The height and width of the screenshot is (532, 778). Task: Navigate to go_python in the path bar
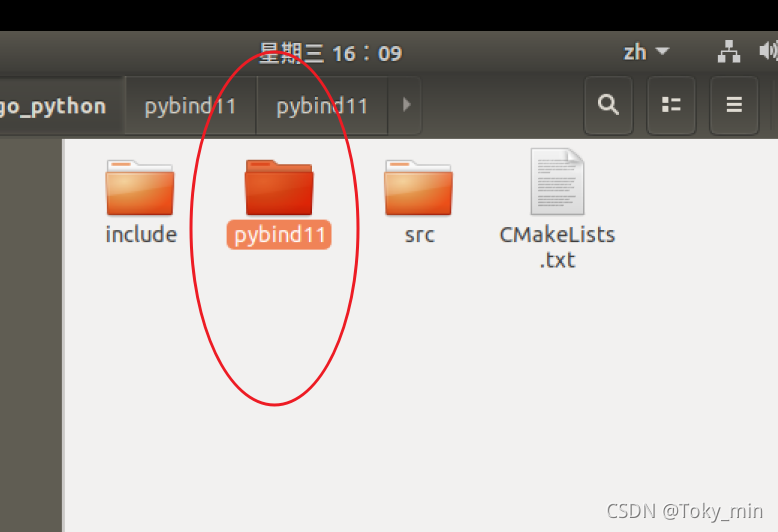54,106
